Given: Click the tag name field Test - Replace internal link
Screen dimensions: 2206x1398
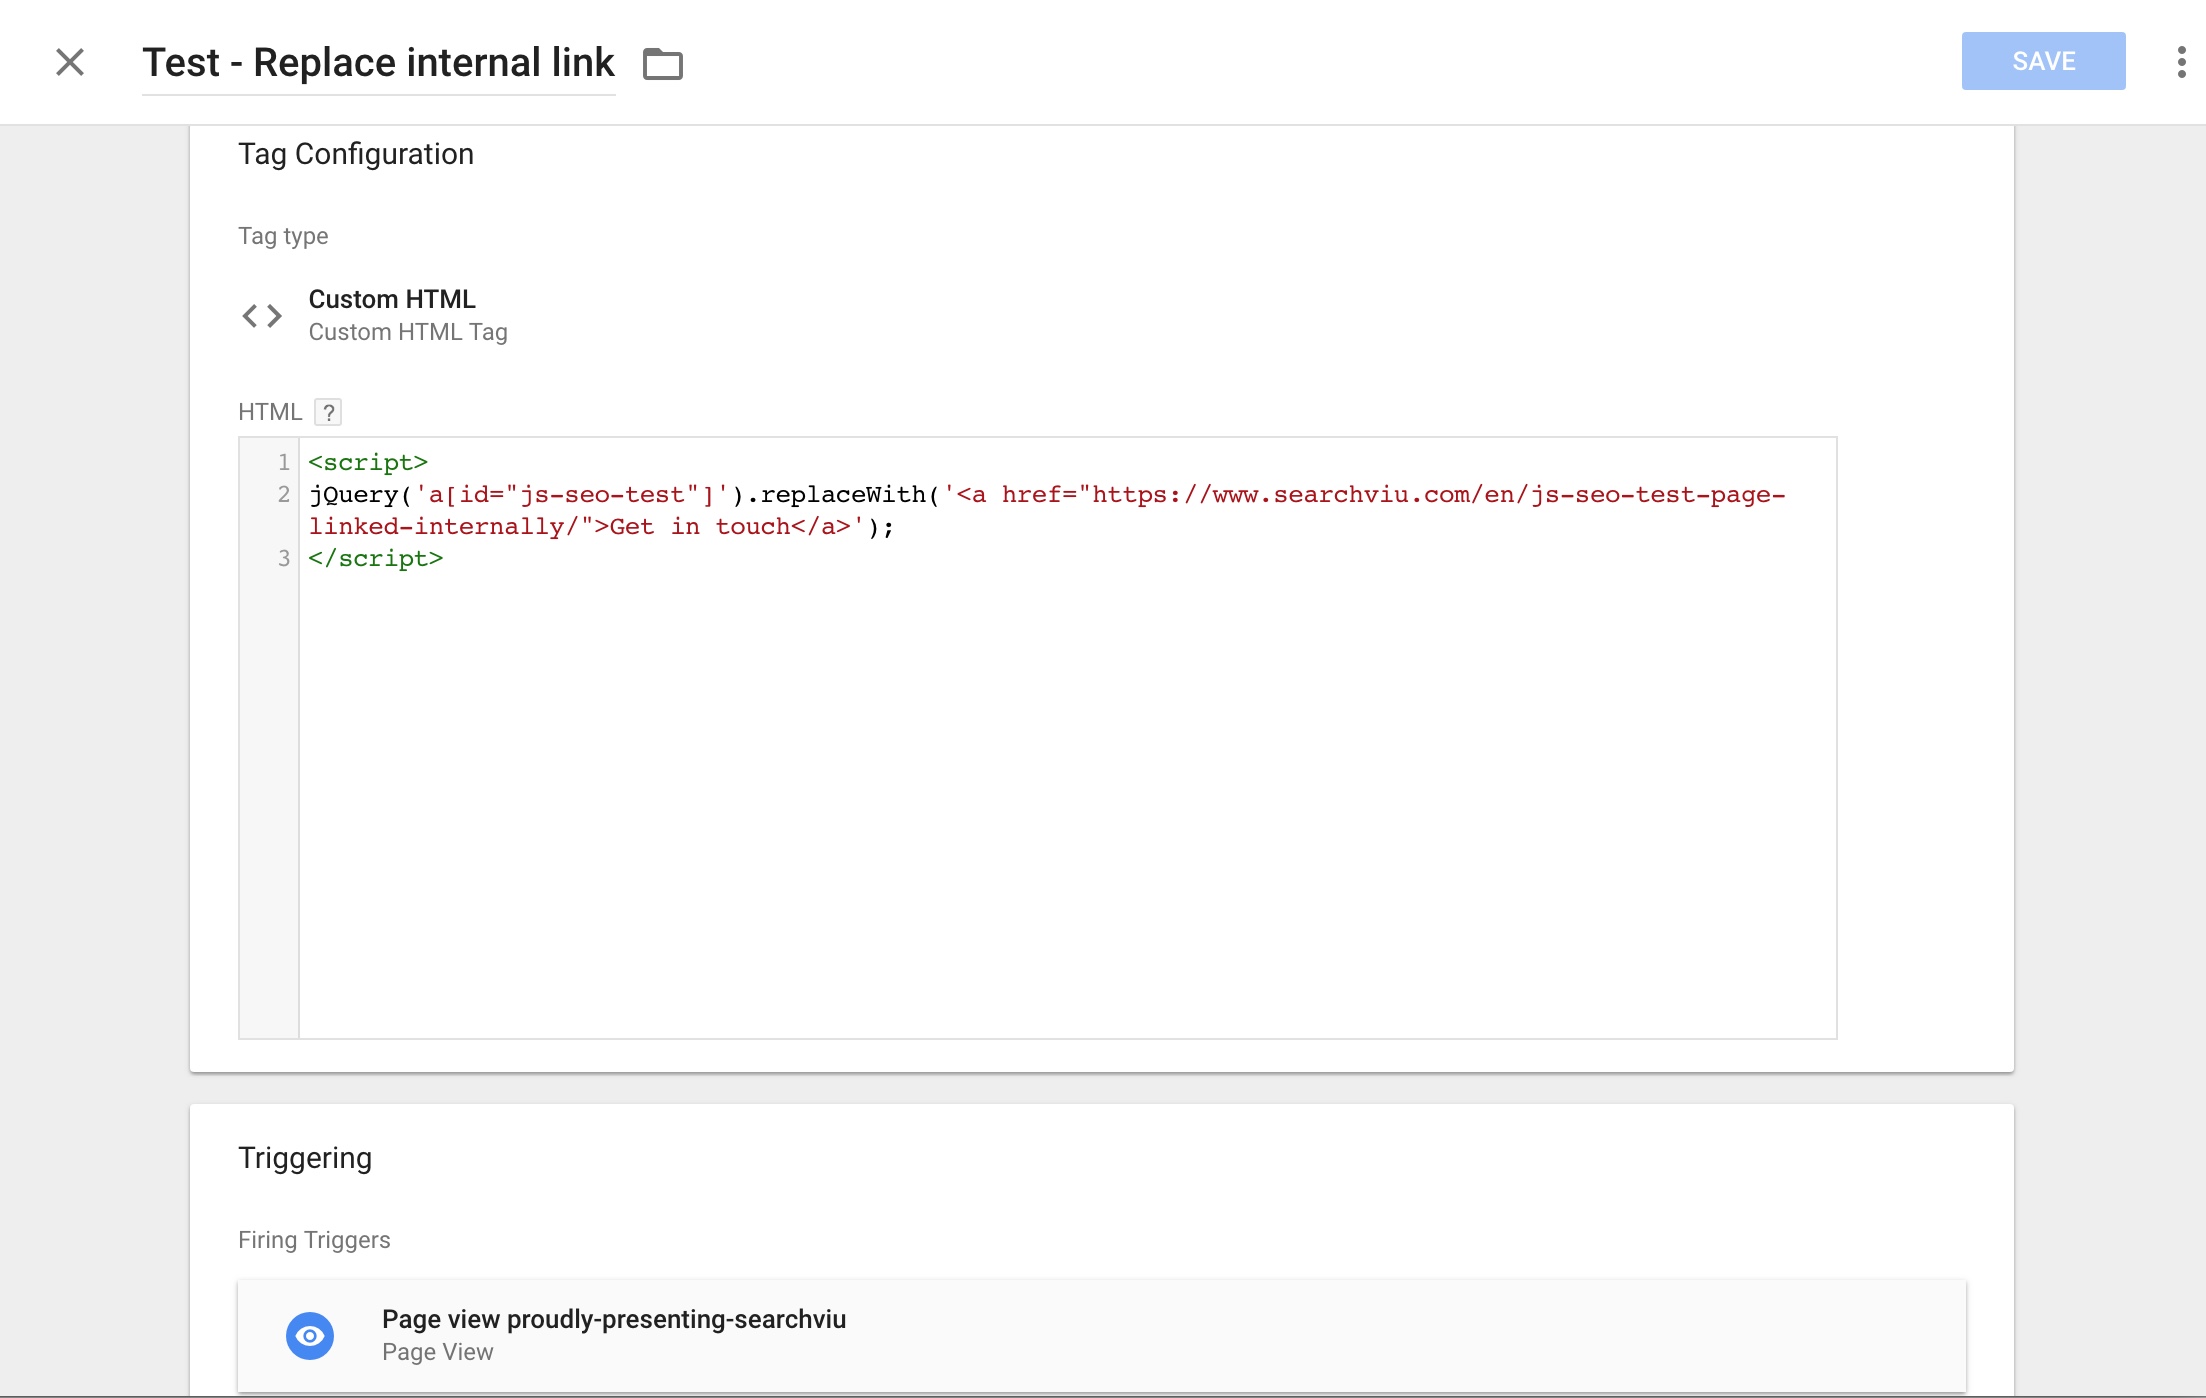Looking at the screenshot, I should point(378,62).
